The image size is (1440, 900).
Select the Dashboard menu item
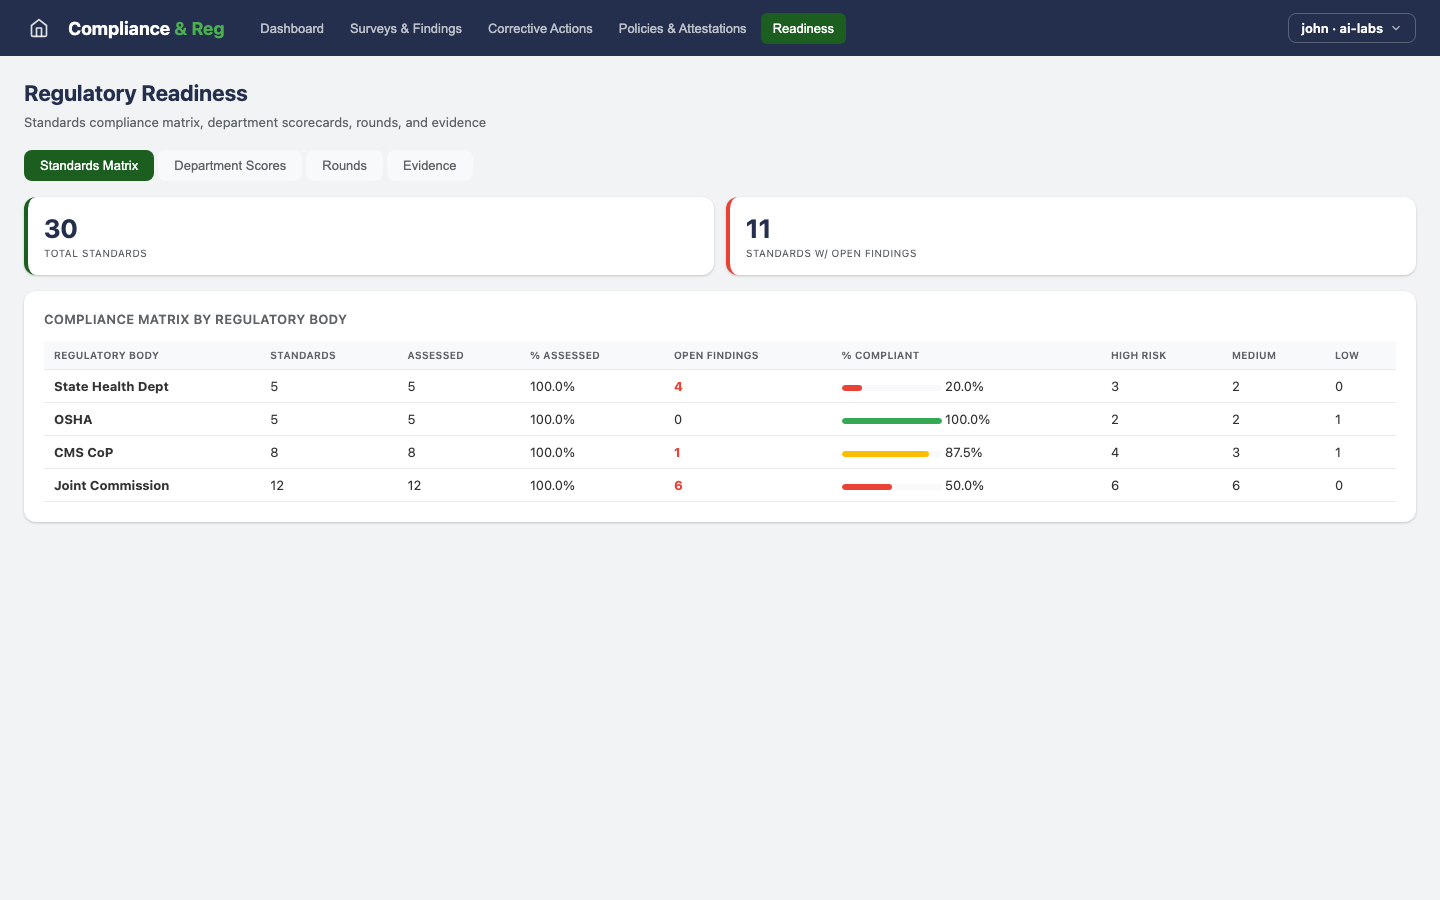tap(292, 28)
